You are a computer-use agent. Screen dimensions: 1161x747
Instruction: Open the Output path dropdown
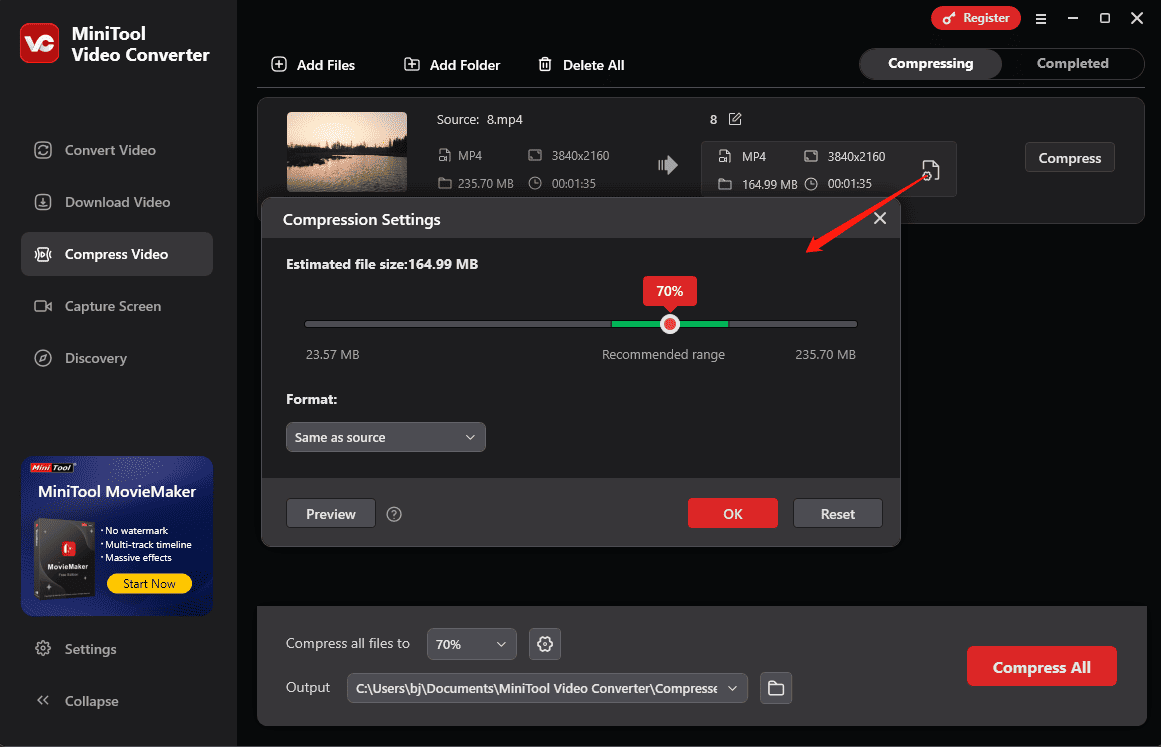547,689
